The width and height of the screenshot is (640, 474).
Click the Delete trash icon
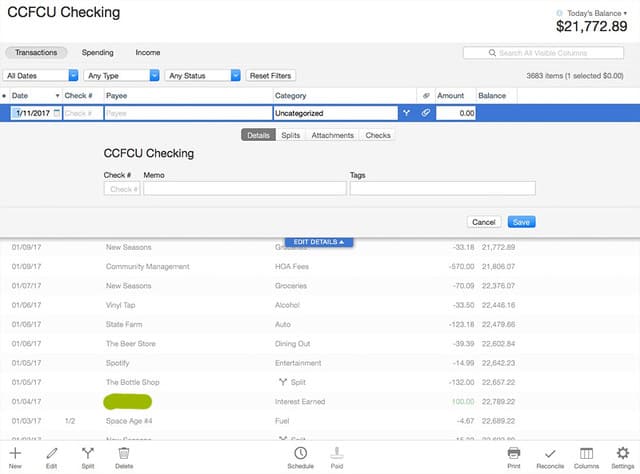coord(124,453)
